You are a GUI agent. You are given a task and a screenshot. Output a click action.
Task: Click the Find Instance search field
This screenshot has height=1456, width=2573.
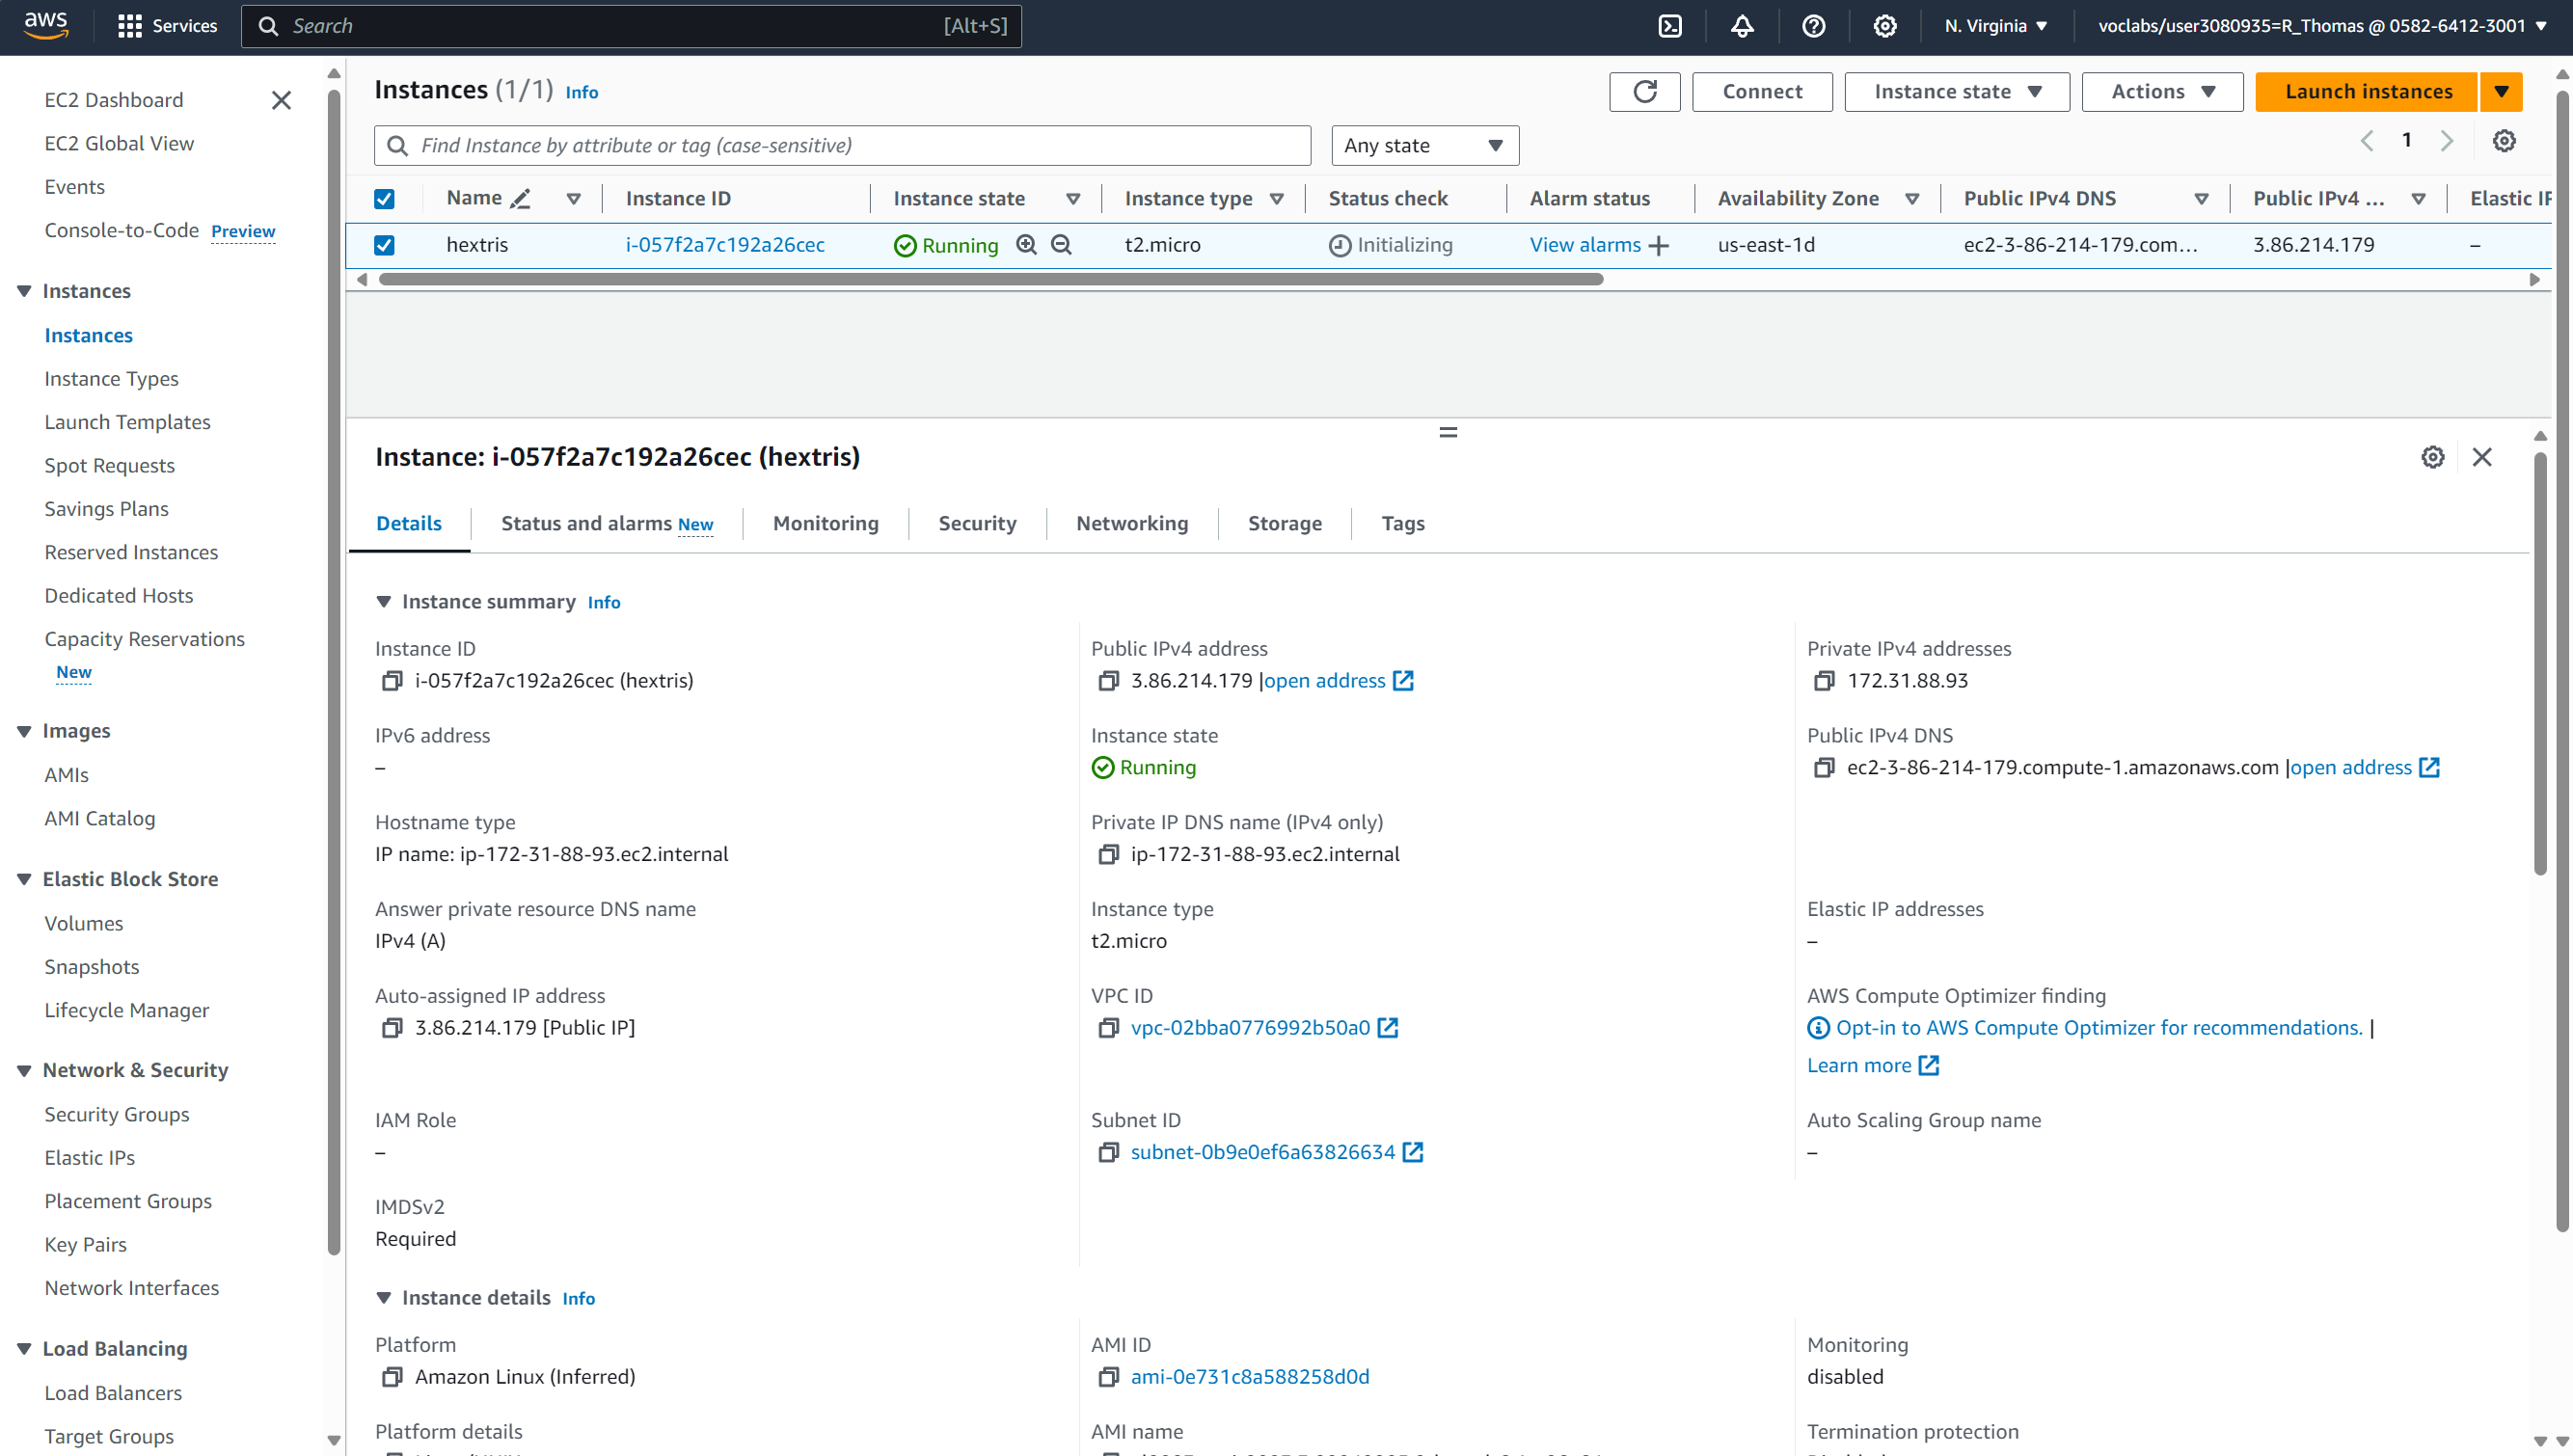pyautogui.click(x=842, y=146)
